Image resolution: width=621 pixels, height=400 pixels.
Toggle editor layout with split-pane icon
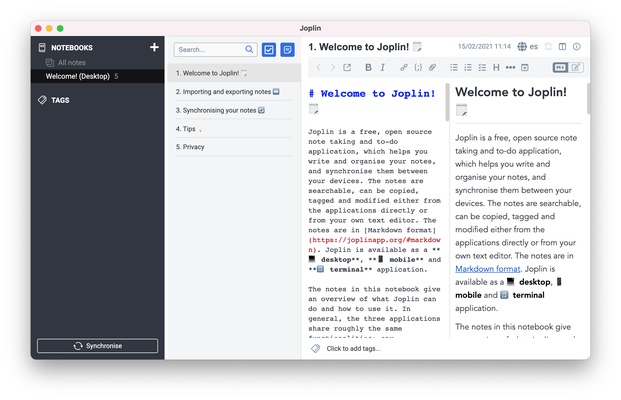(x=562, y=47)
